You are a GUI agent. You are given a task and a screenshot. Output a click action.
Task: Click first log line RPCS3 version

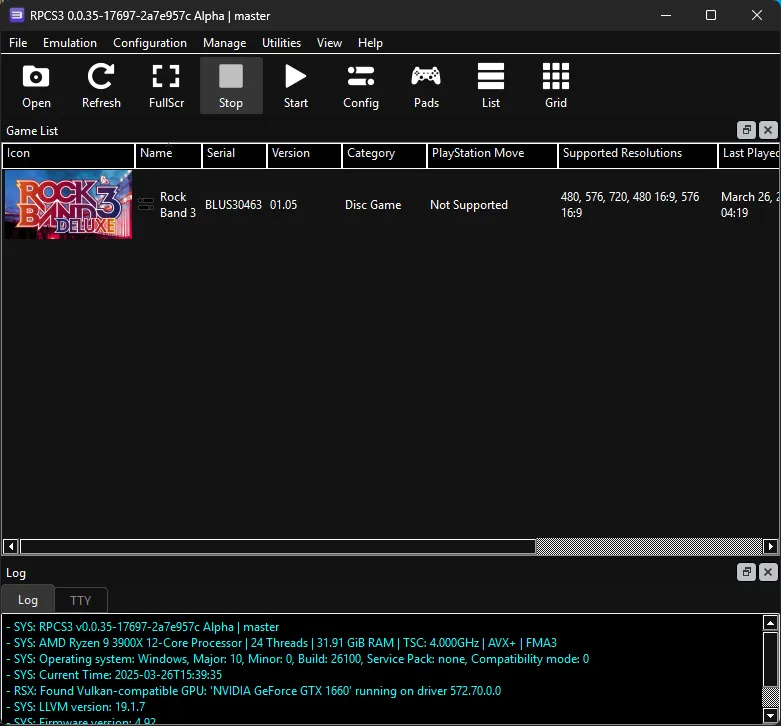(142, 627)
